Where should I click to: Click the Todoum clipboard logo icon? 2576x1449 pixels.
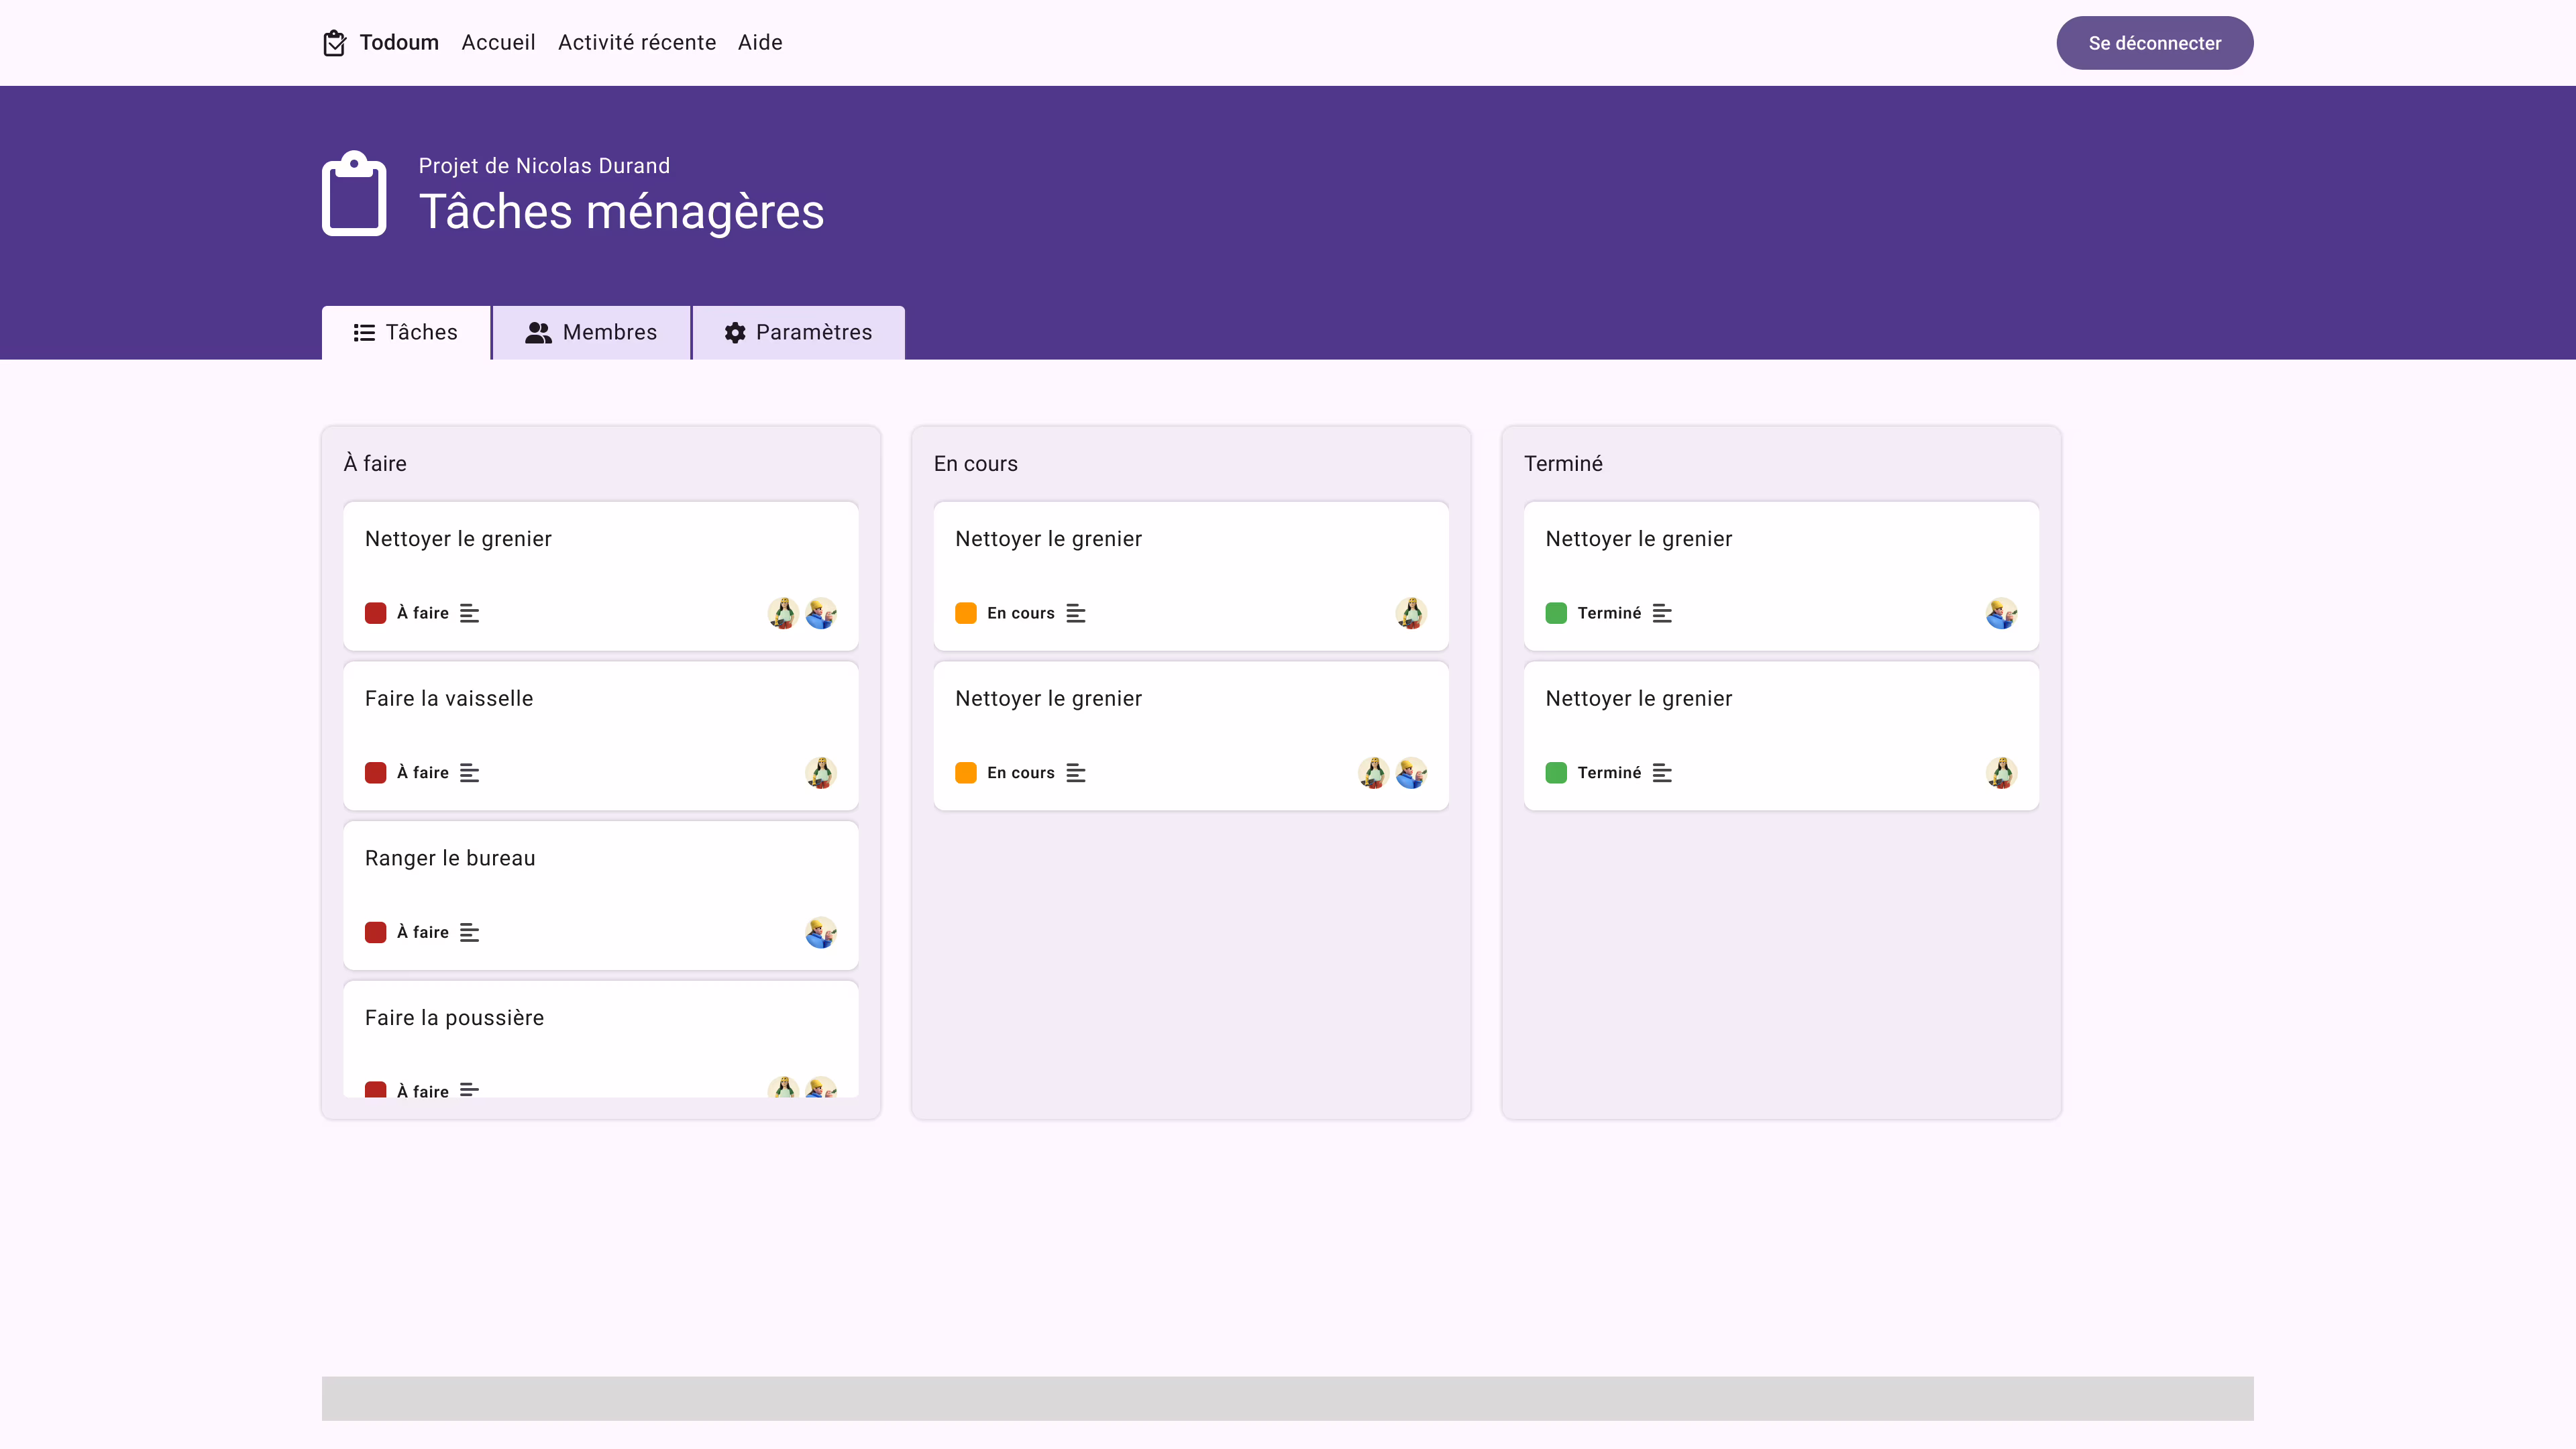[334, 43]
